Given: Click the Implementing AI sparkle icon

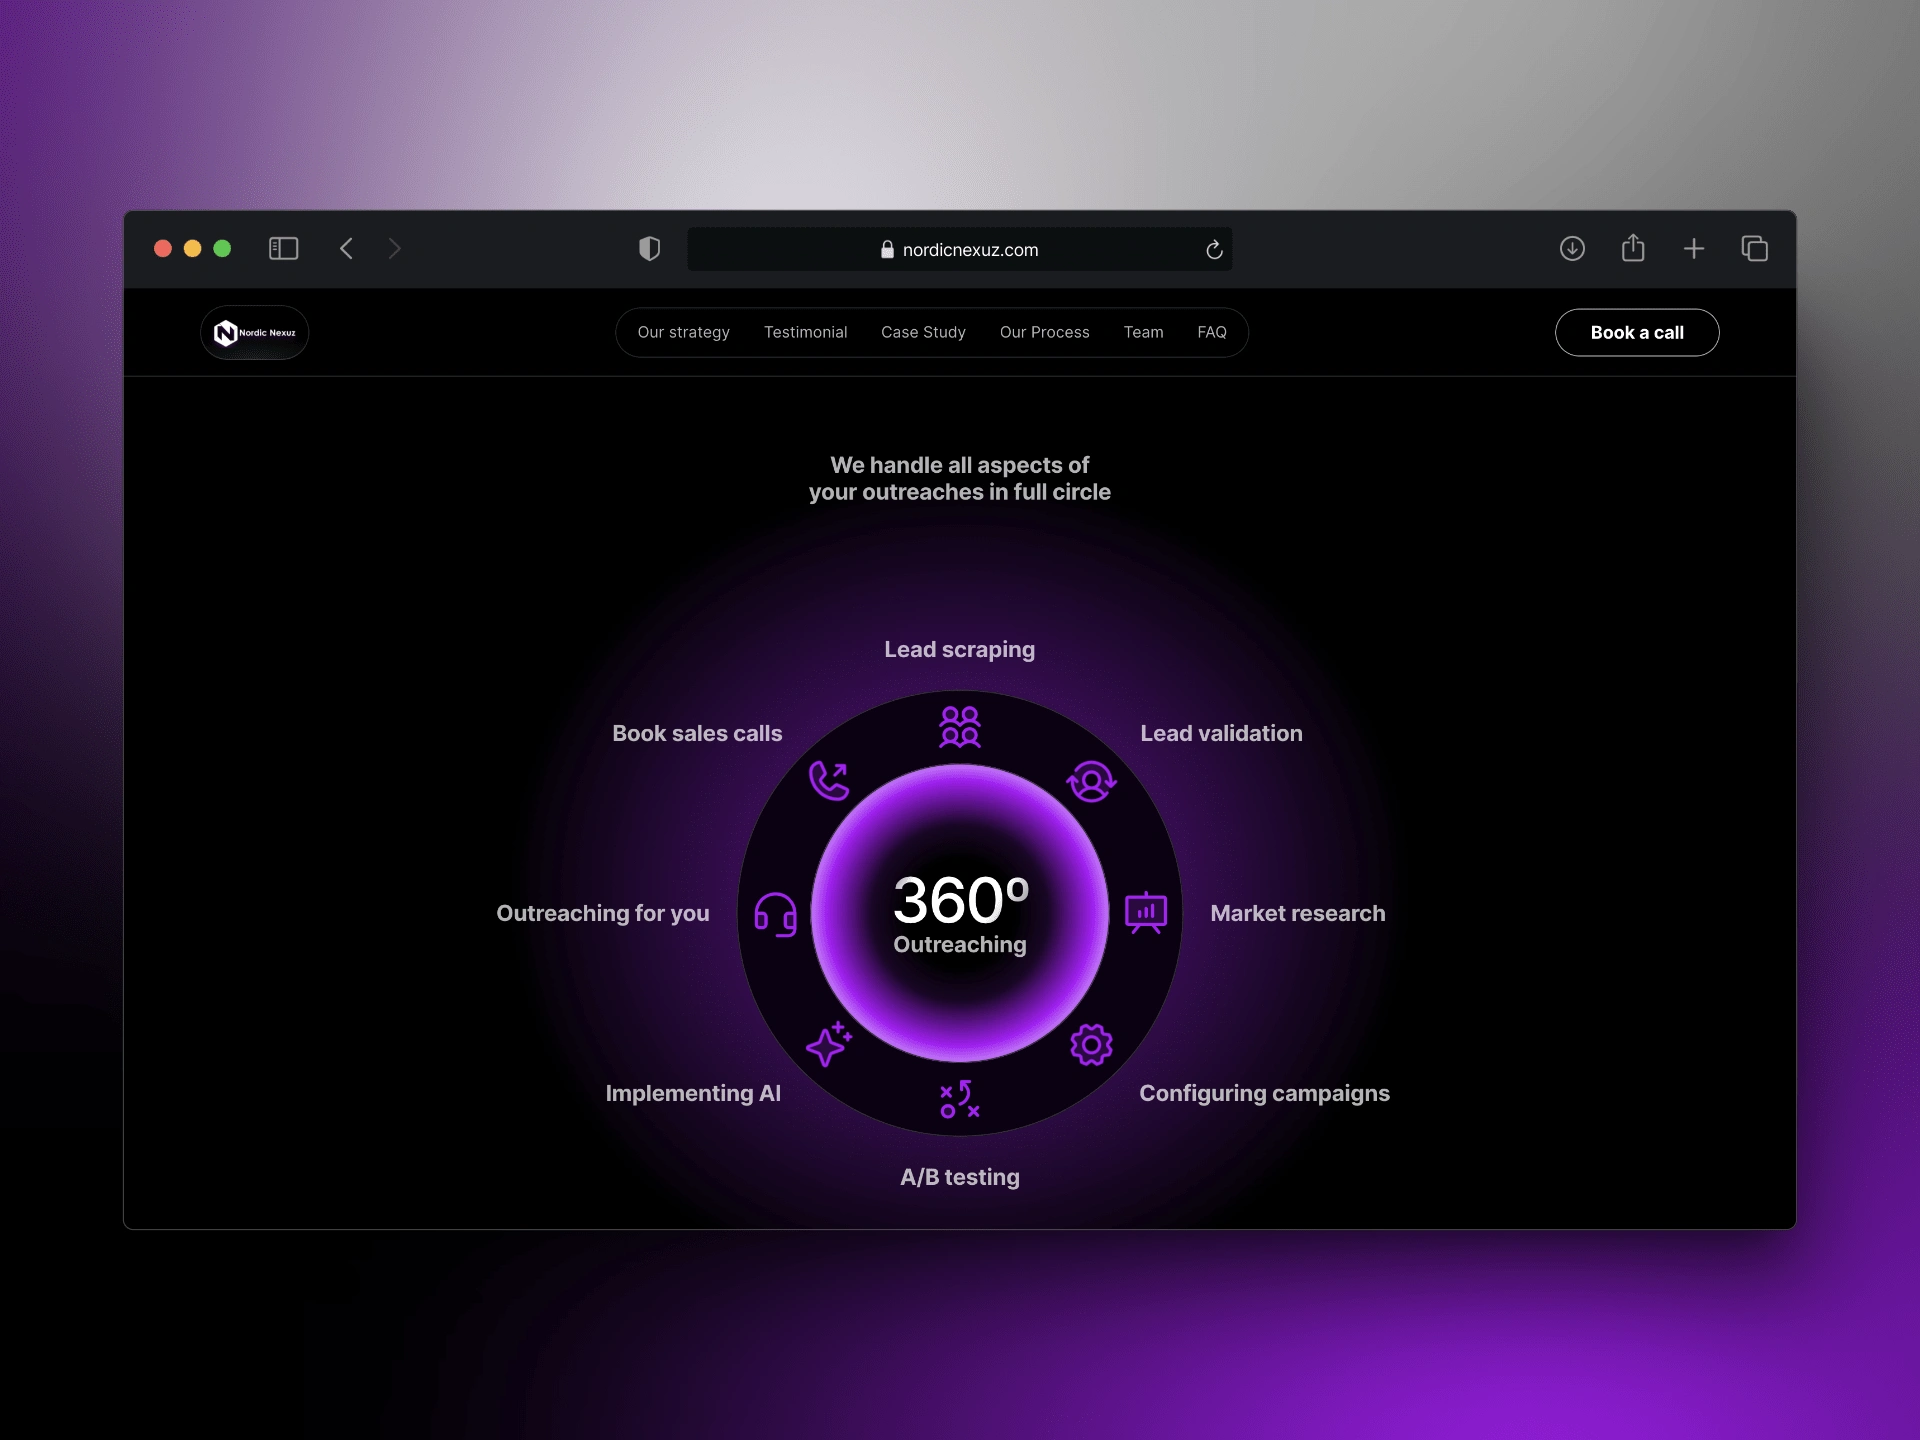Looking at the screenshot, I should (x=828, y=1045).
